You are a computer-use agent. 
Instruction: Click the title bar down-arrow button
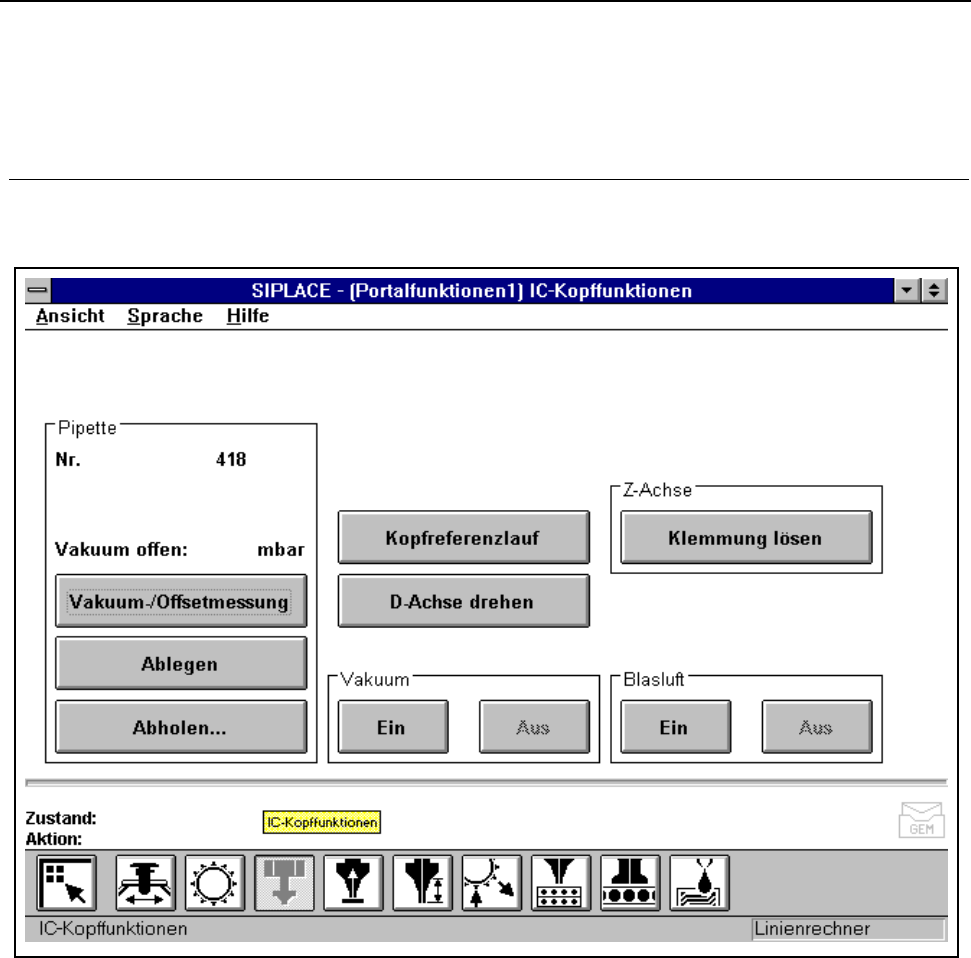907,290
